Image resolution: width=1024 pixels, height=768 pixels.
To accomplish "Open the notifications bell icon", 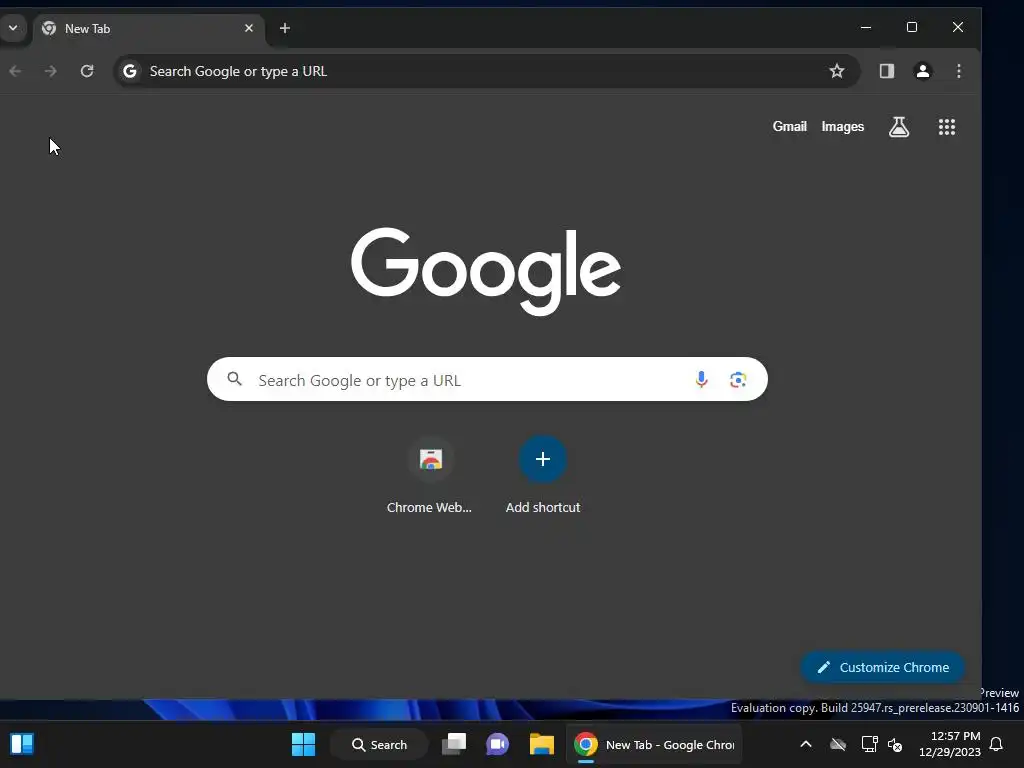I will tap(997, 744).
